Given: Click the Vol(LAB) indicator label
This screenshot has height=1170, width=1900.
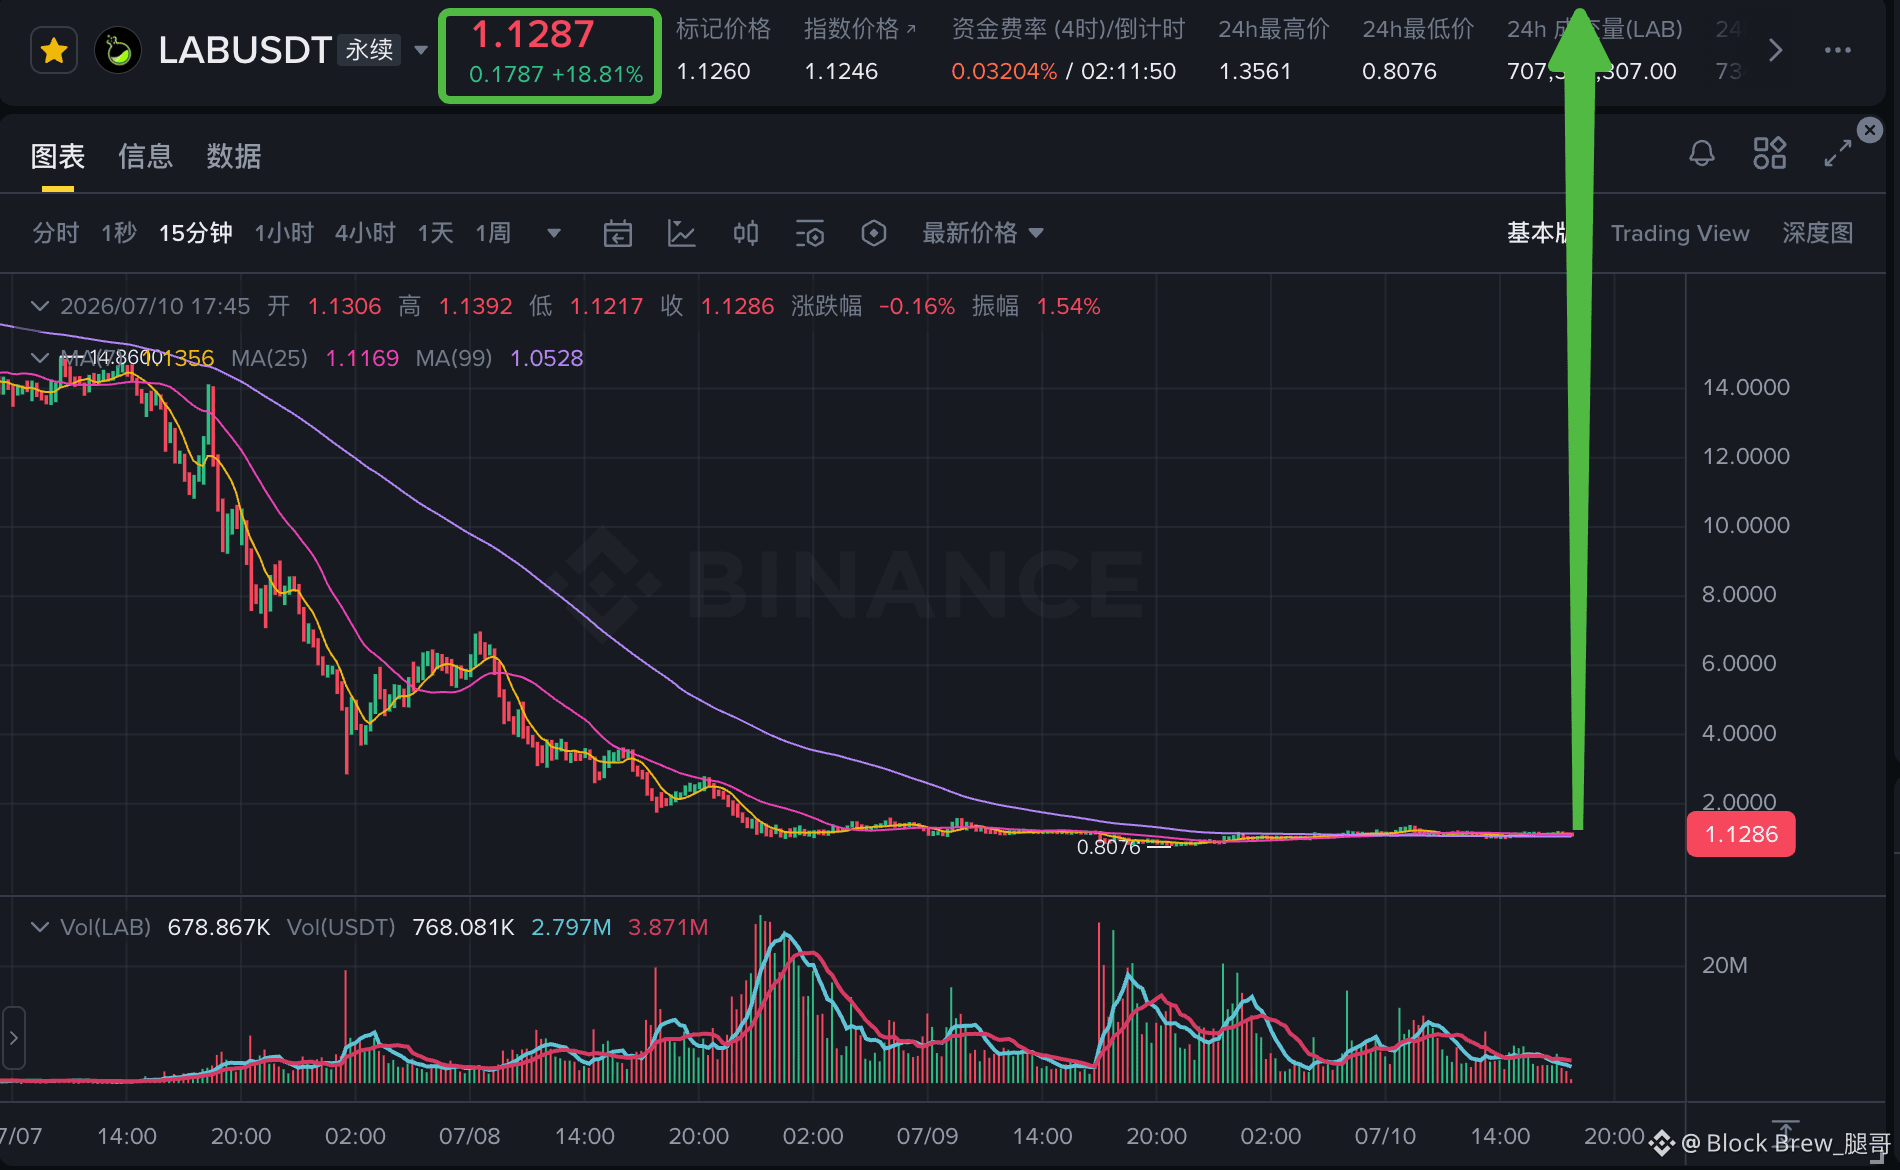Looking at the screenshot, I should click(105, 927).
